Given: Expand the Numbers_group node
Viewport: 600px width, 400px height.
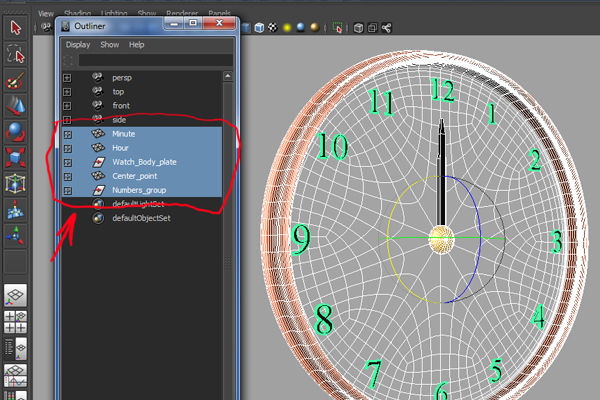Looking at the screenshot, I should [x=68, y=191].
